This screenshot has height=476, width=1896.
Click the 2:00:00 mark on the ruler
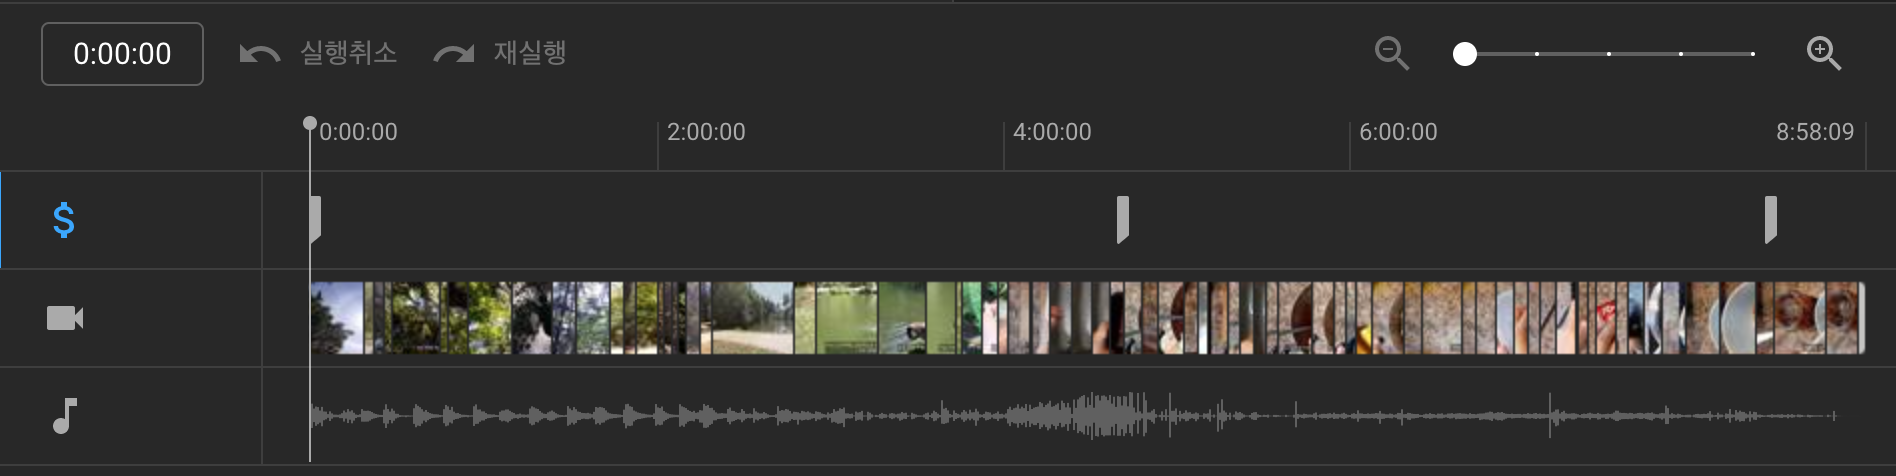point(706,132)
